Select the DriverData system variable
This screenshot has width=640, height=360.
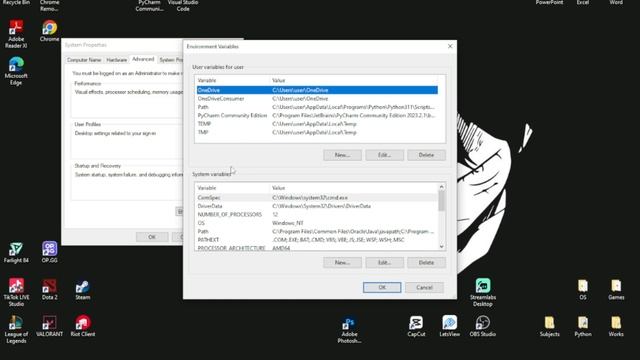(x=317, y=206)
